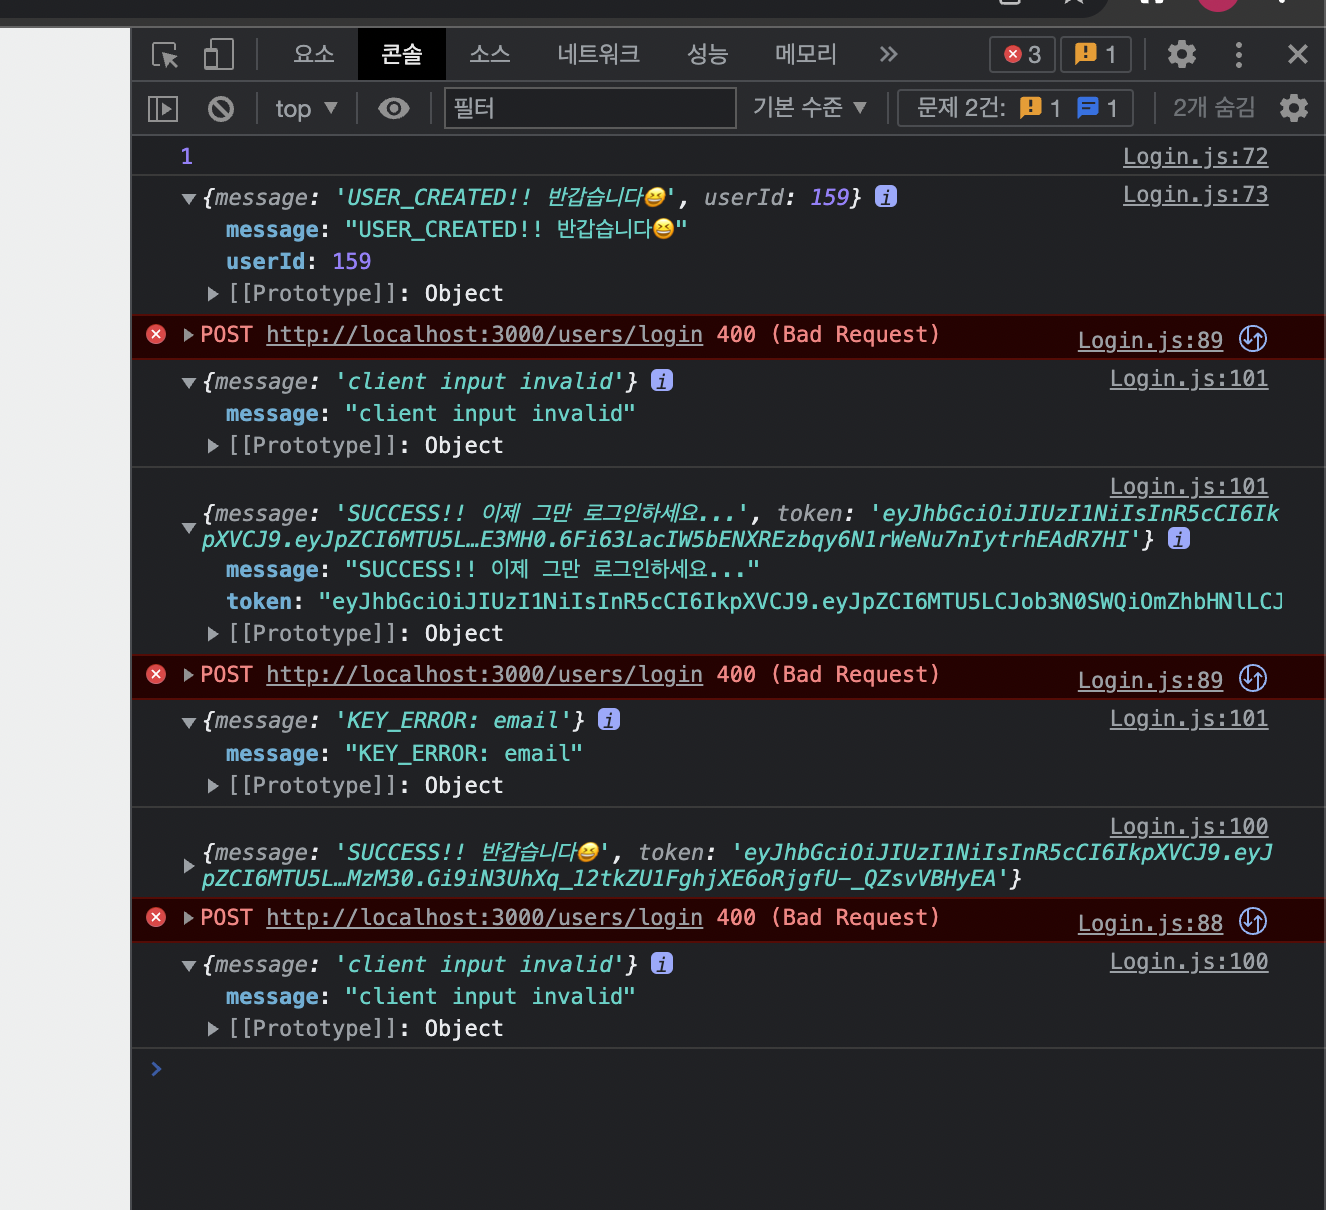The height and width of the screenshot is (1210, 1326).
Task: Click the userId: 159 property row
Action: 298,262
